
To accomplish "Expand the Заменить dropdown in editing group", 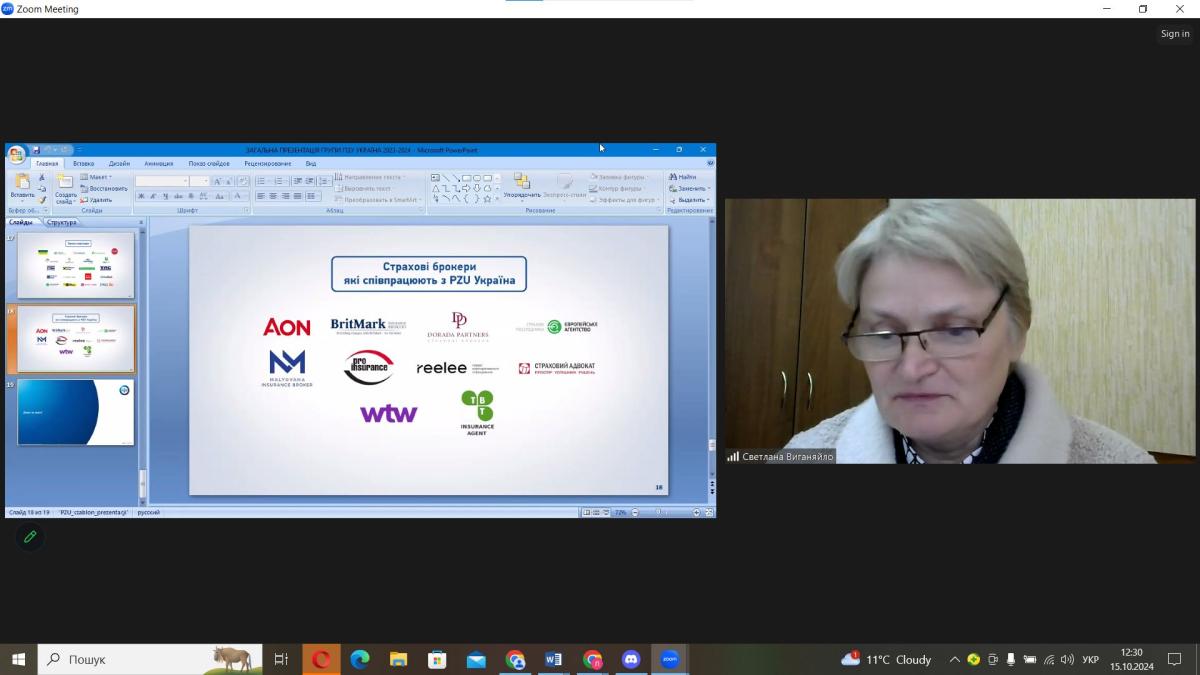I will click(692, 188).
